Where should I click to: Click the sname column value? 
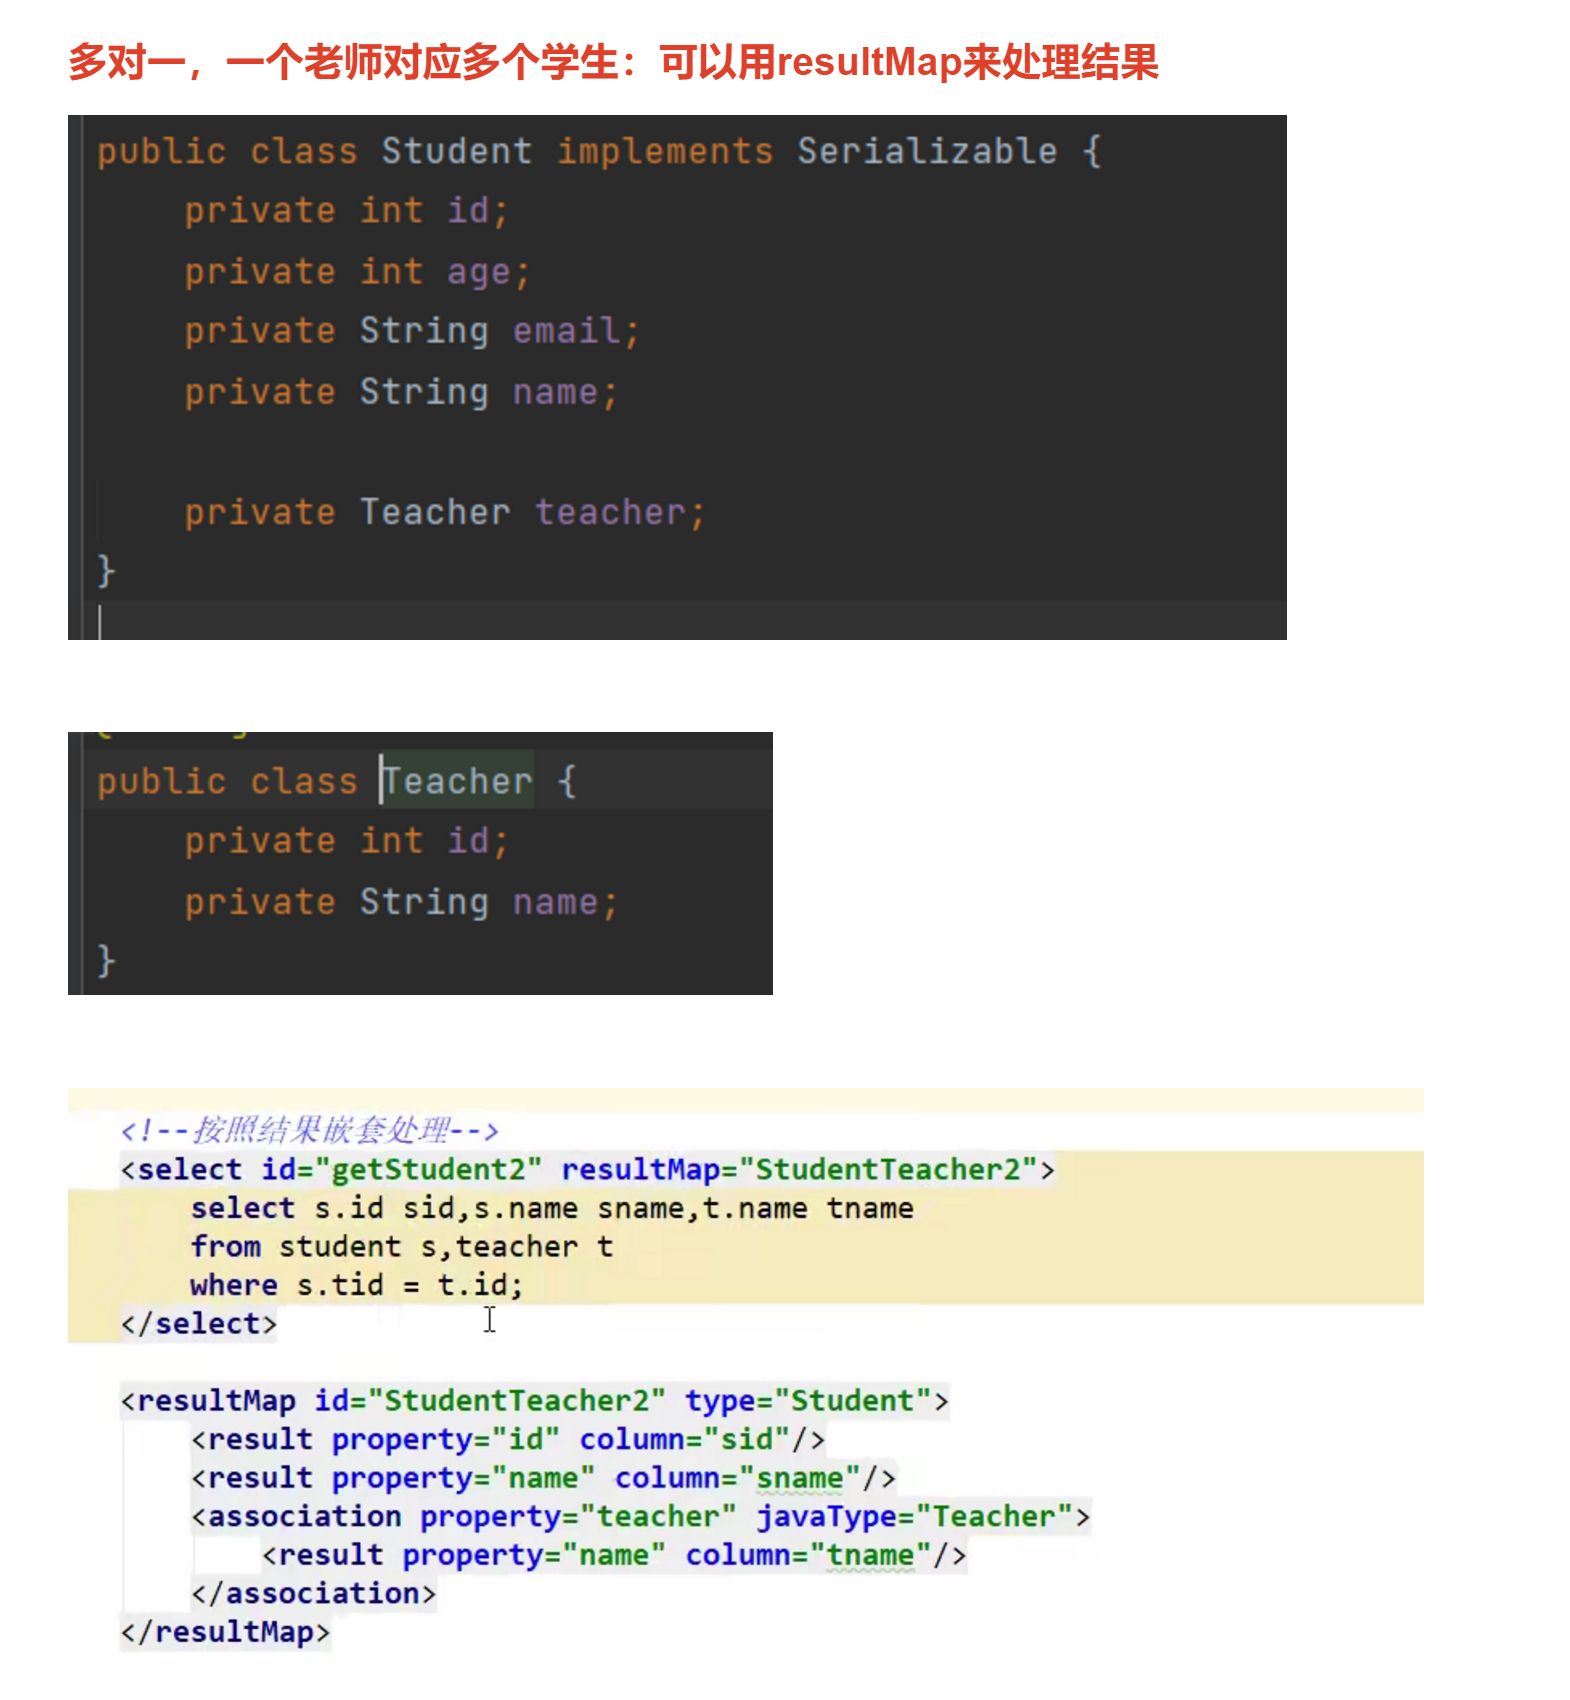coord(799,1478)
